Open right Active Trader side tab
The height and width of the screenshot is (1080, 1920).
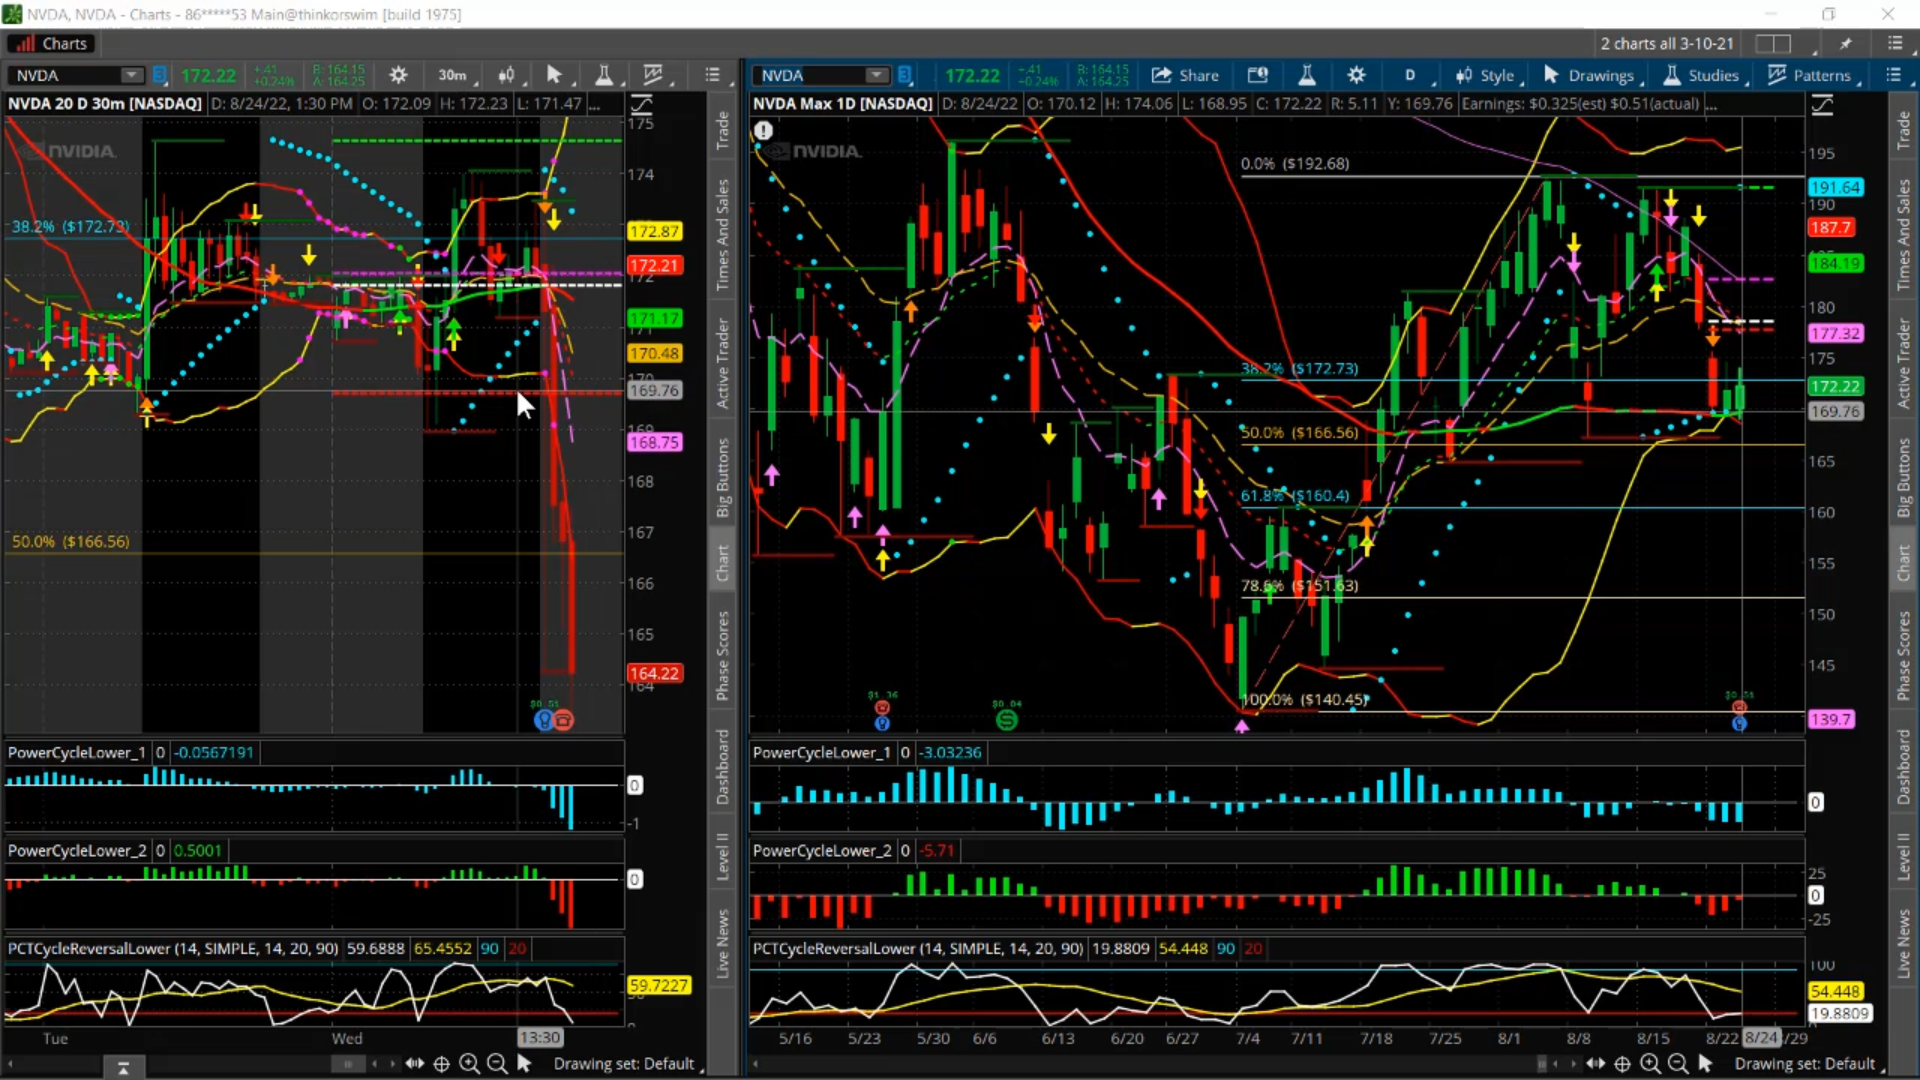coord(1903,363)
